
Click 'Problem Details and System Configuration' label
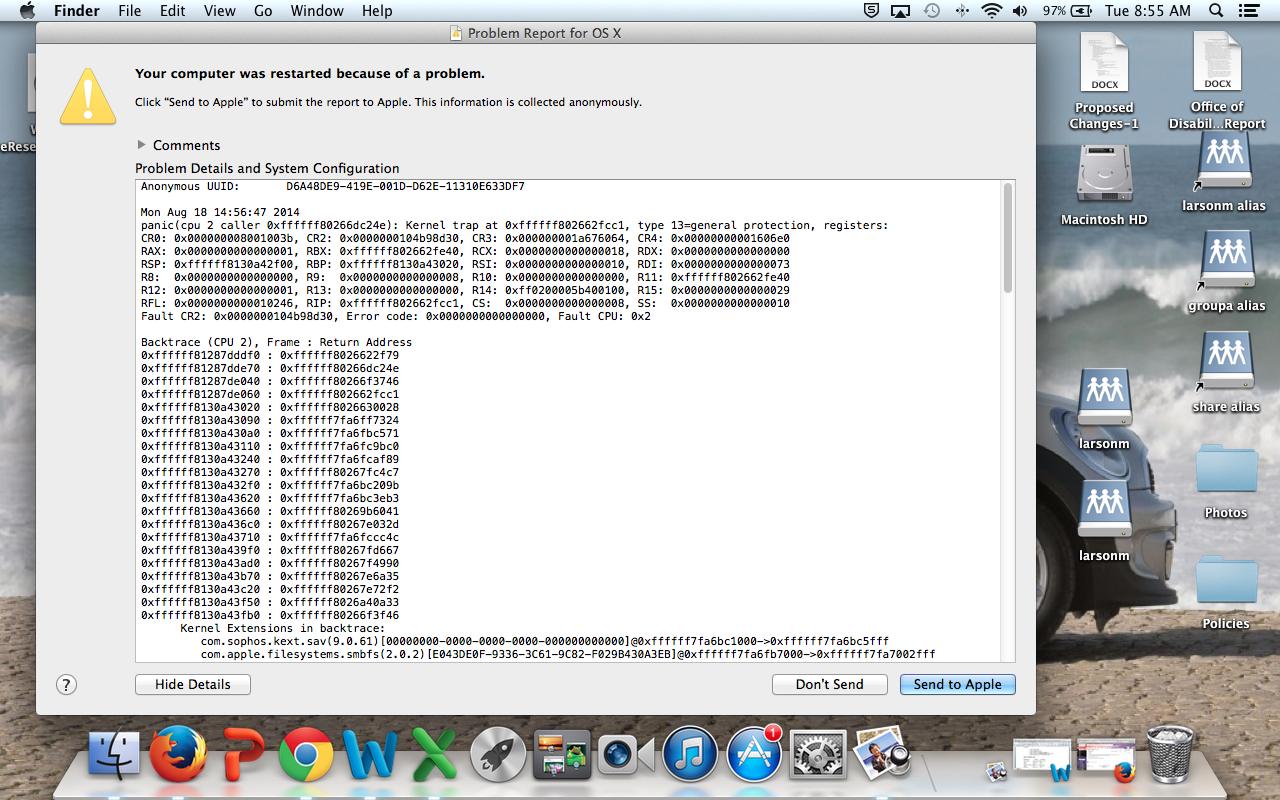(267, 168)
